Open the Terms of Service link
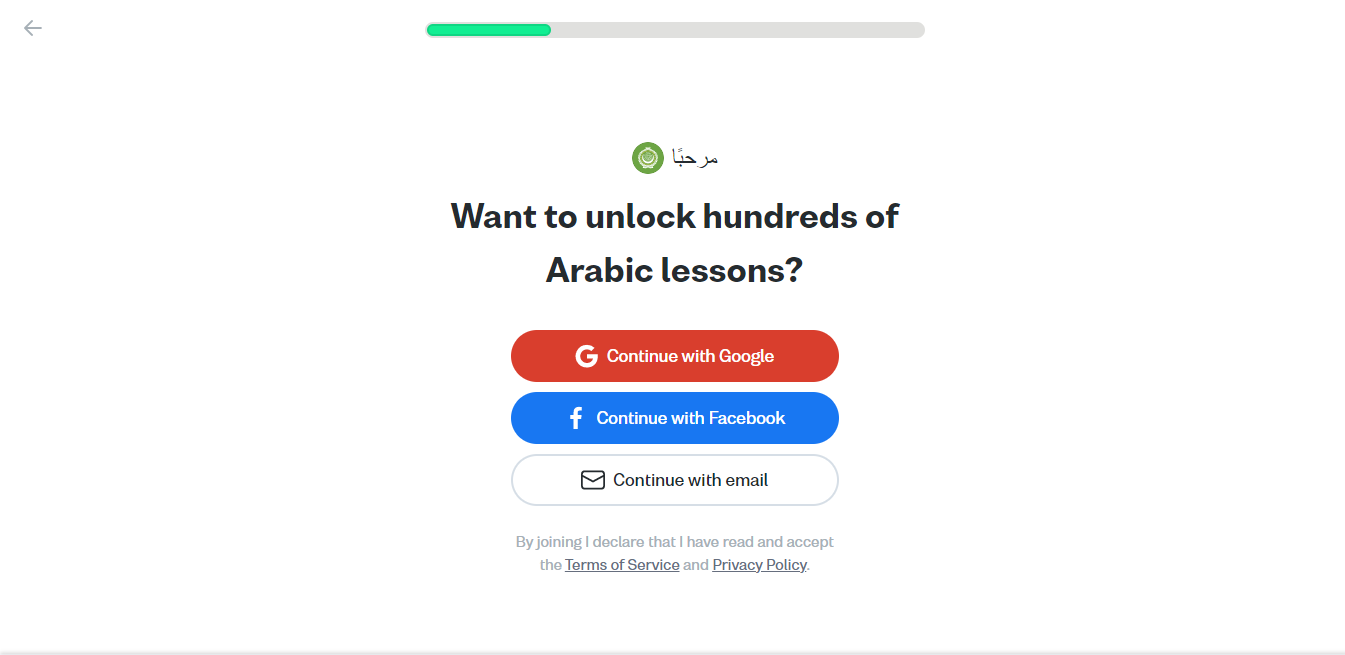The image size is (1345, 655). [622, 565]
